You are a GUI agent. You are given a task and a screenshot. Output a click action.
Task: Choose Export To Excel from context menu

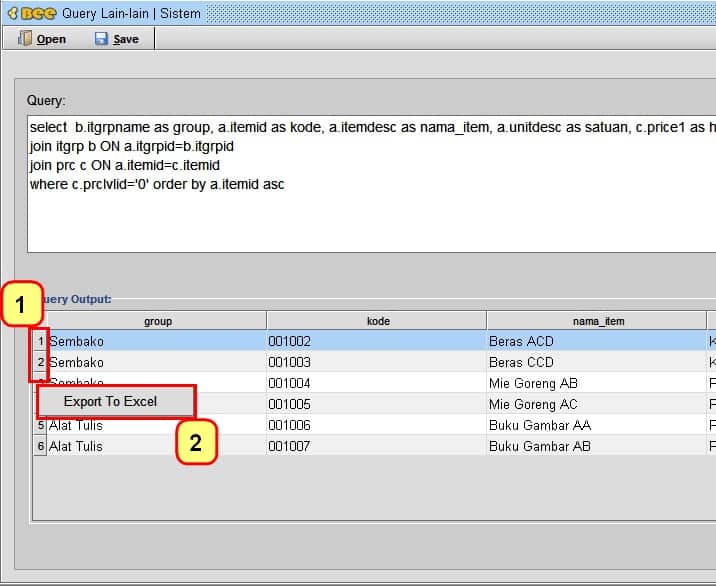click(x=116, y=401)
